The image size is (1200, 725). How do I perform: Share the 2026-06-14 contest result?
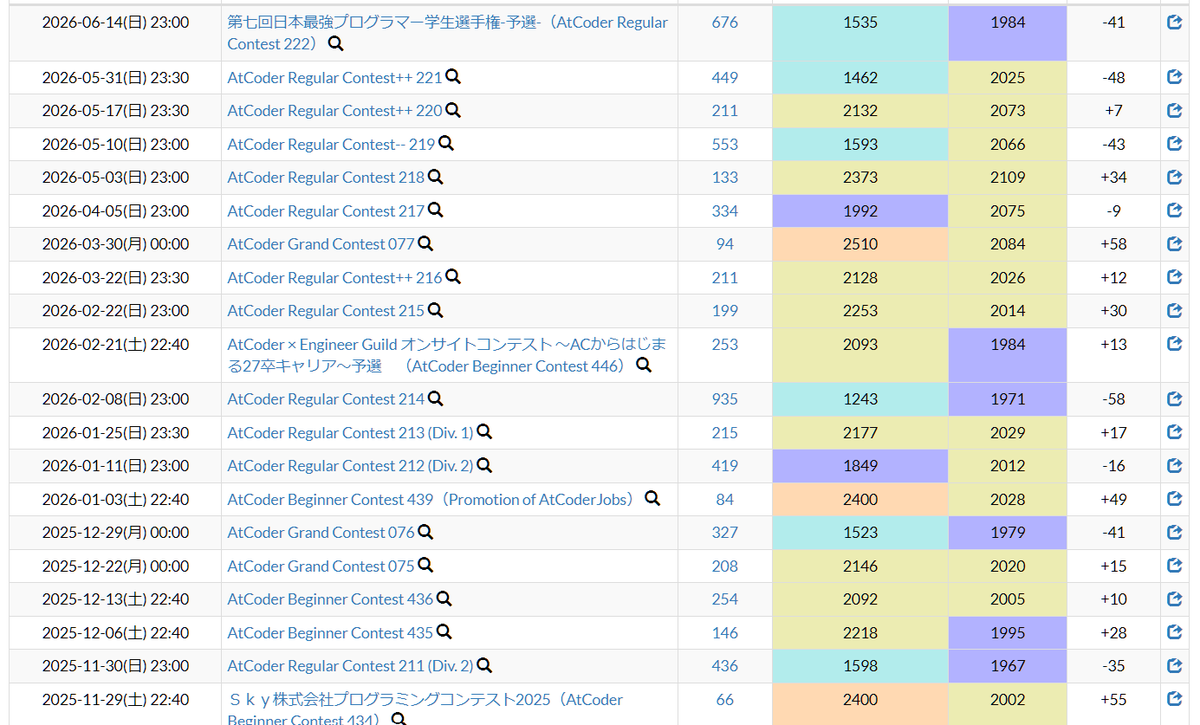click(1175, 22)
